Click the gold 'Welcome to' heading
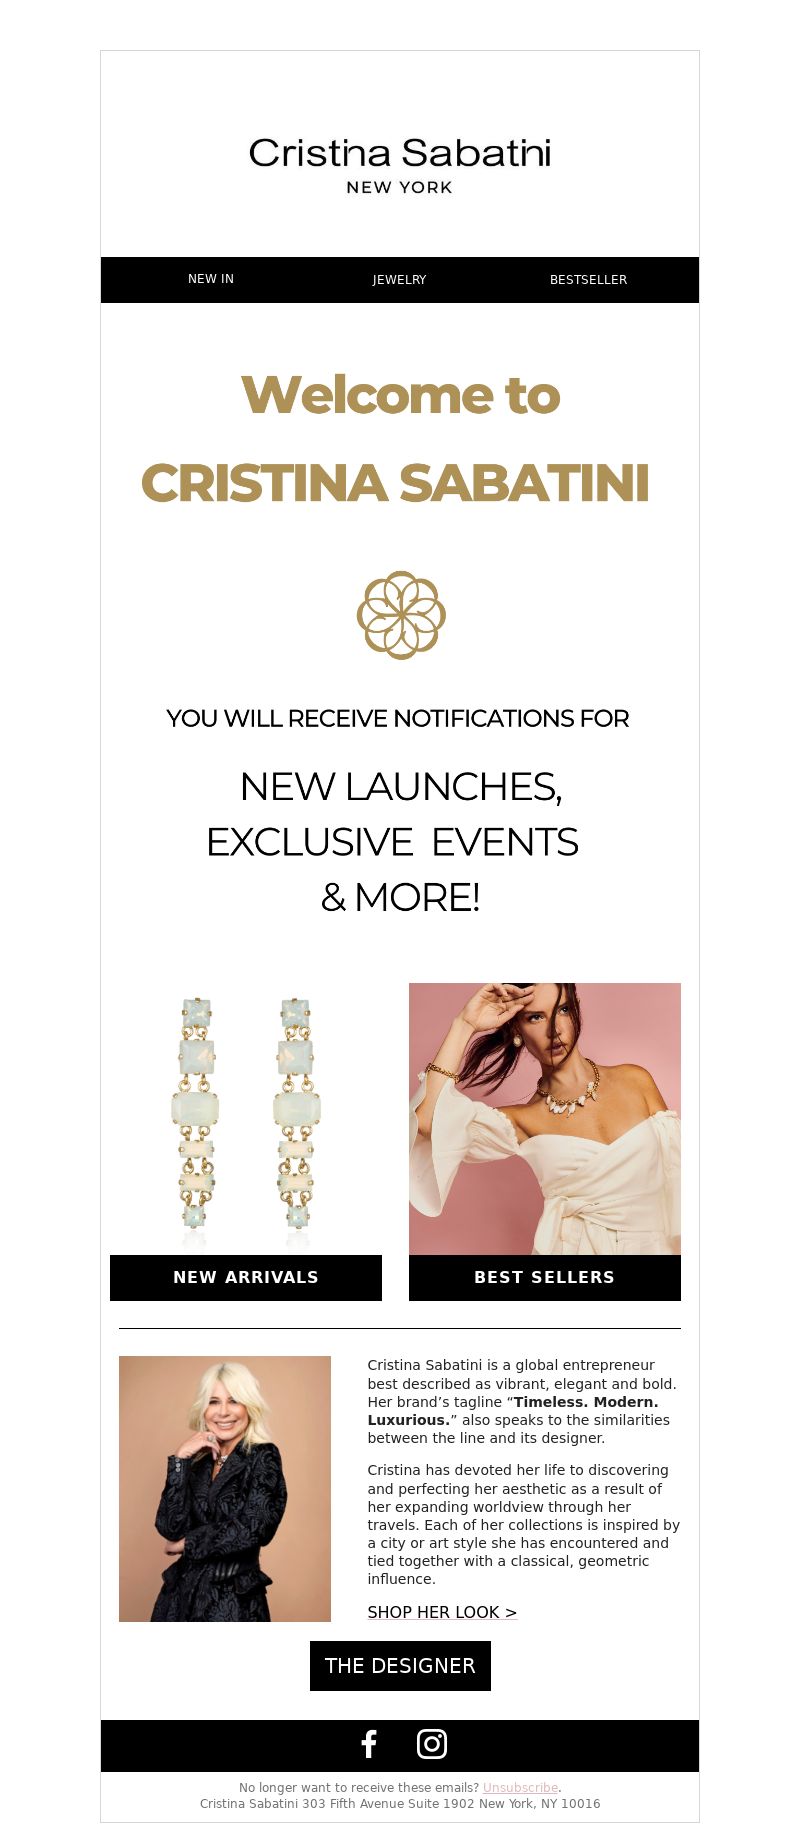 pyautogui.click(x=400, y=394)
